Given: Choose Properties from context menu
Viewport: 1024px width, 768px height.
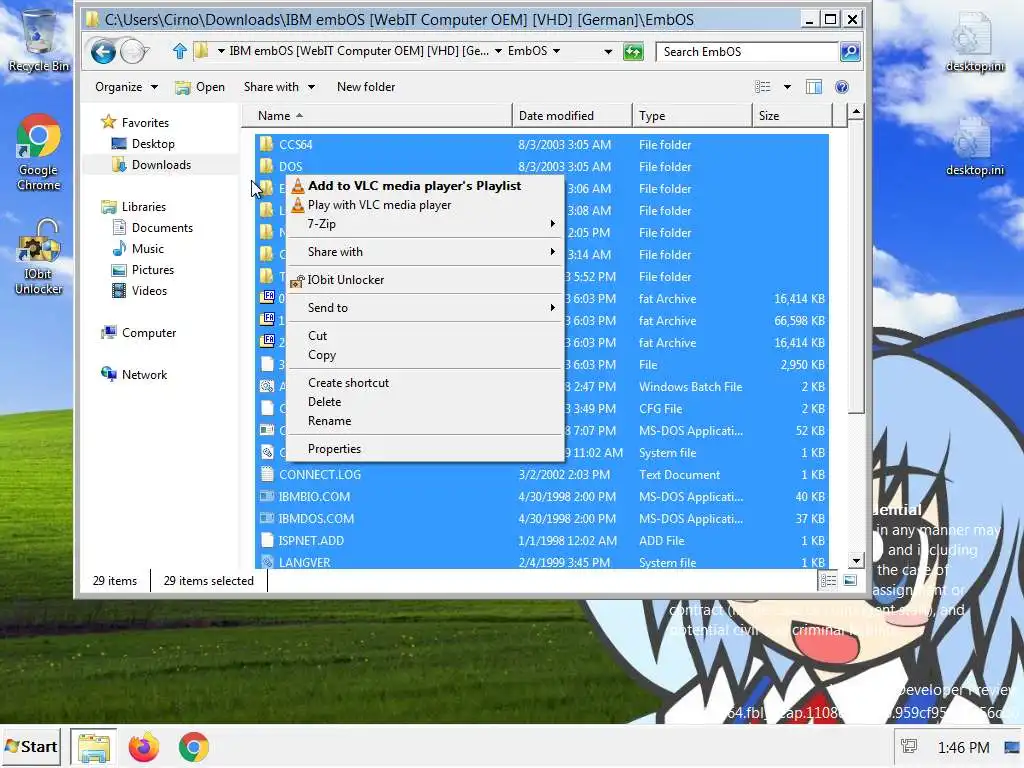Looking at the screenshot, I should coord(425,449).
